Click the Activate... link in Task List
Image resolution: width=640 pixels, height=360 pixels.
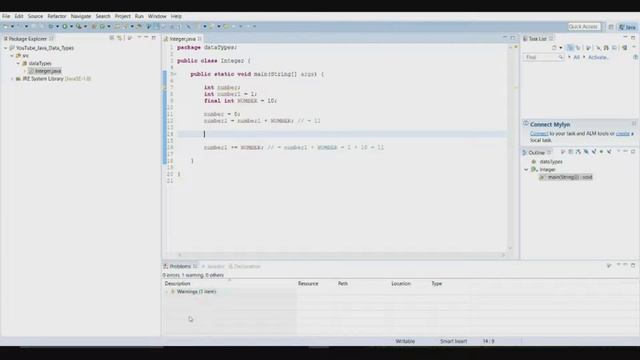(x=598, y=58)
